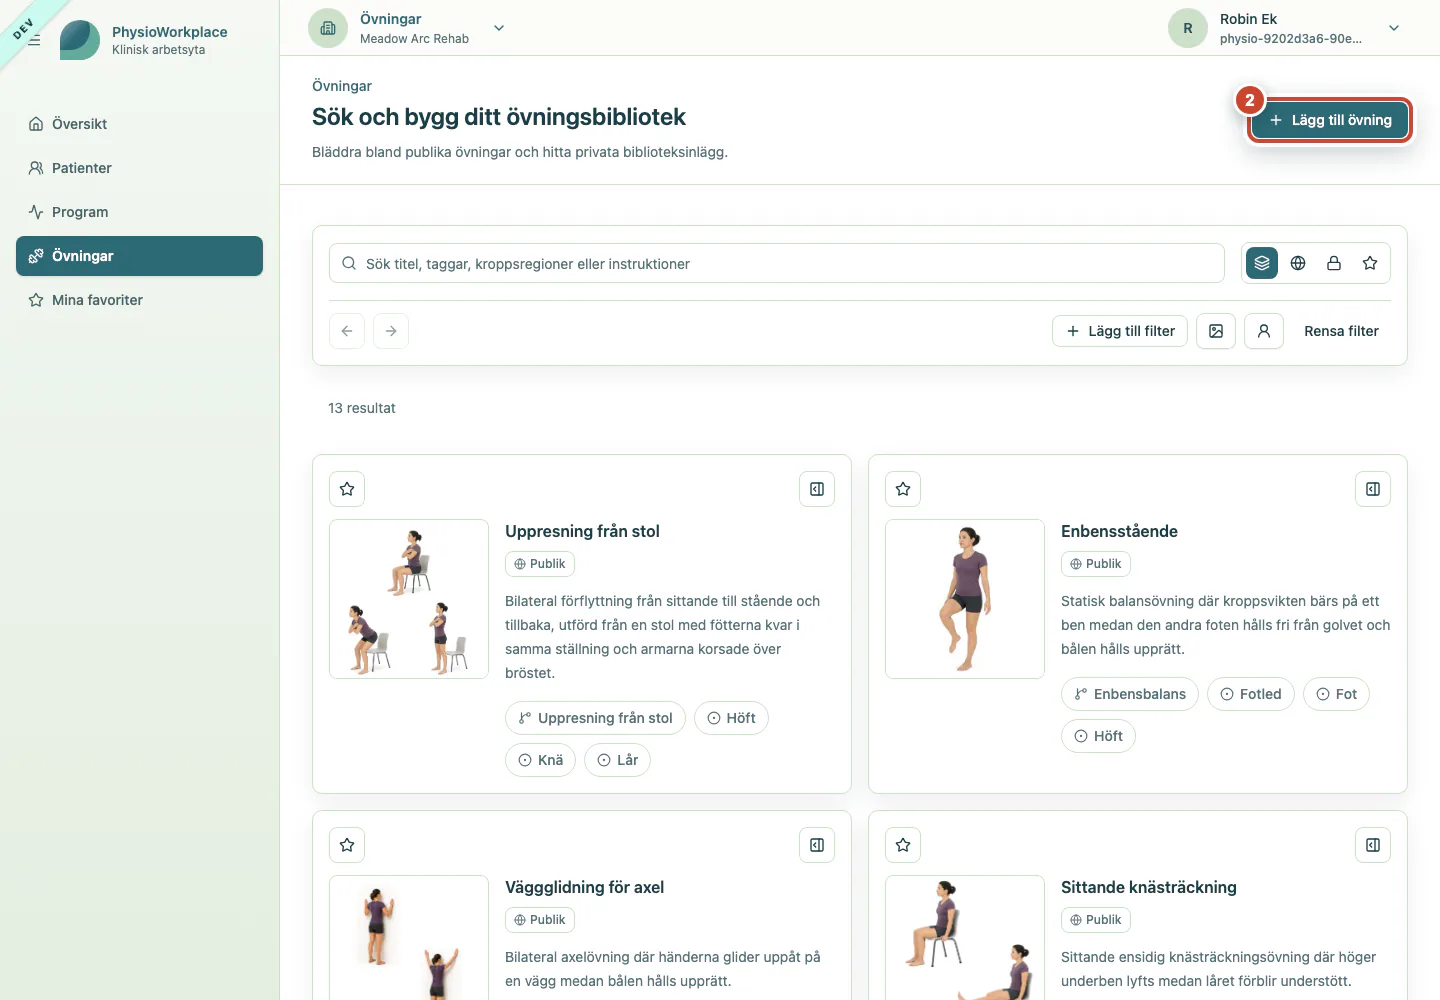Toggle the person filter icon button
Viewport: 1440px width, 1000px height.
pos(1264,331)
